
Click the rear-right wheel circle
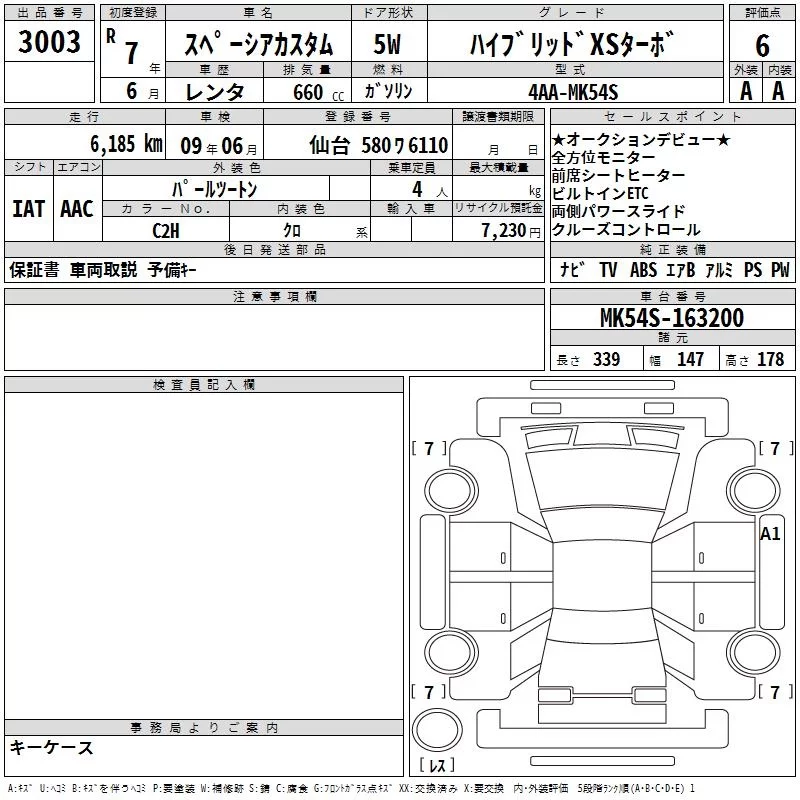click(x=754, y=652)
